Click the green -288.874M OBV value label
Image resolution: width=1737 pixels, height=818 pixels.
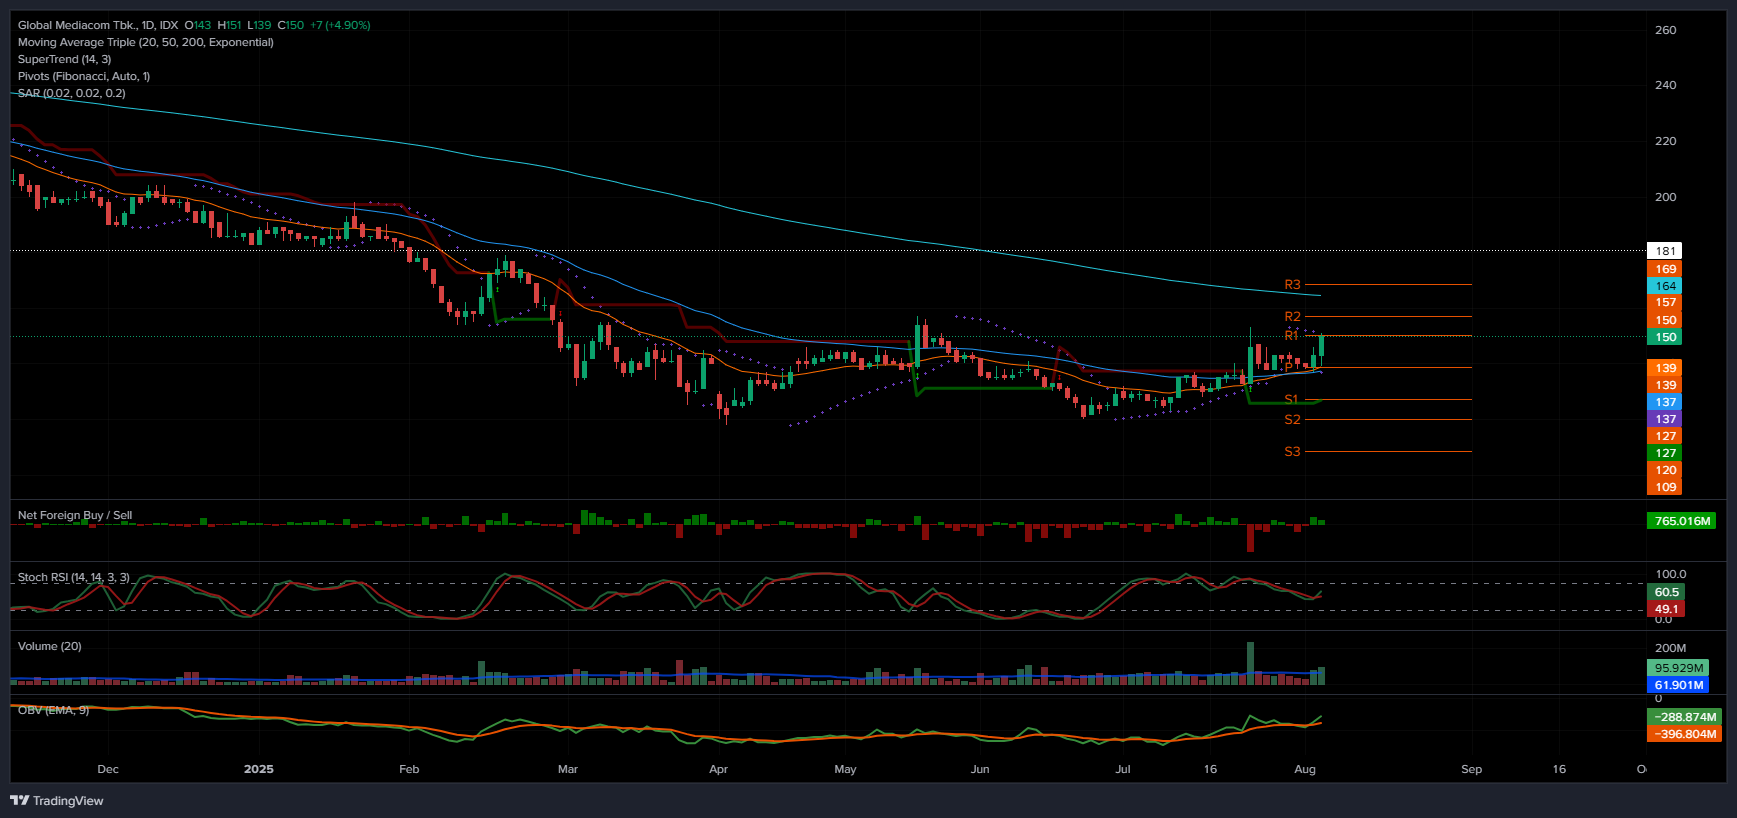point(1684,717)
